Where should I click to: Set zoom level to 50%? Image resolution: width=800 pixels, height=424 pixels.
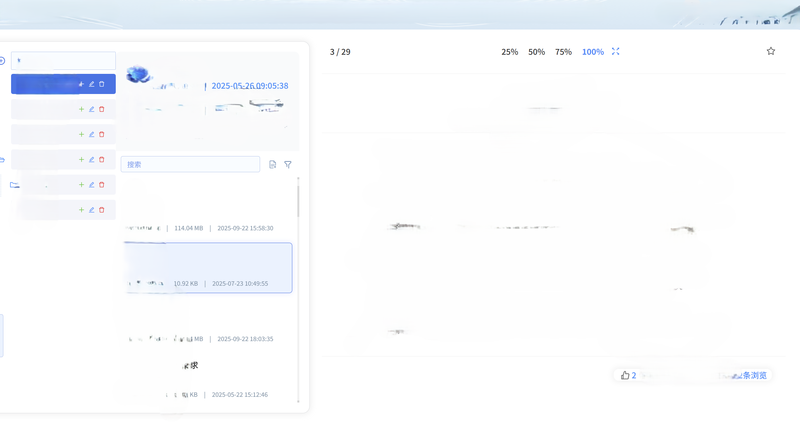[x=536, y=52]
